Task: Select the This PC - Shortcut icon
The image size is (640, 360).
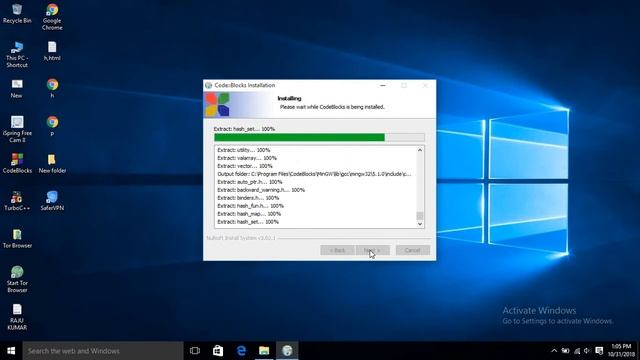Action: tap(17, 54)
